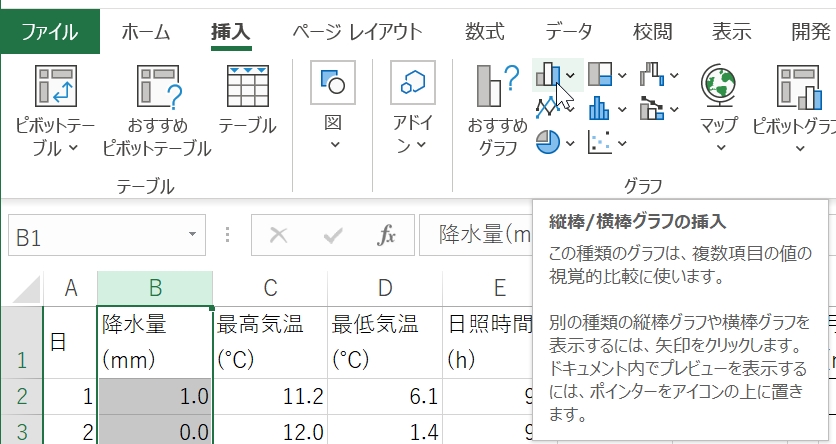This screenshot has width=836, height=444.
Task: Open the 校閲 tab
Action: tap(653, 32)
